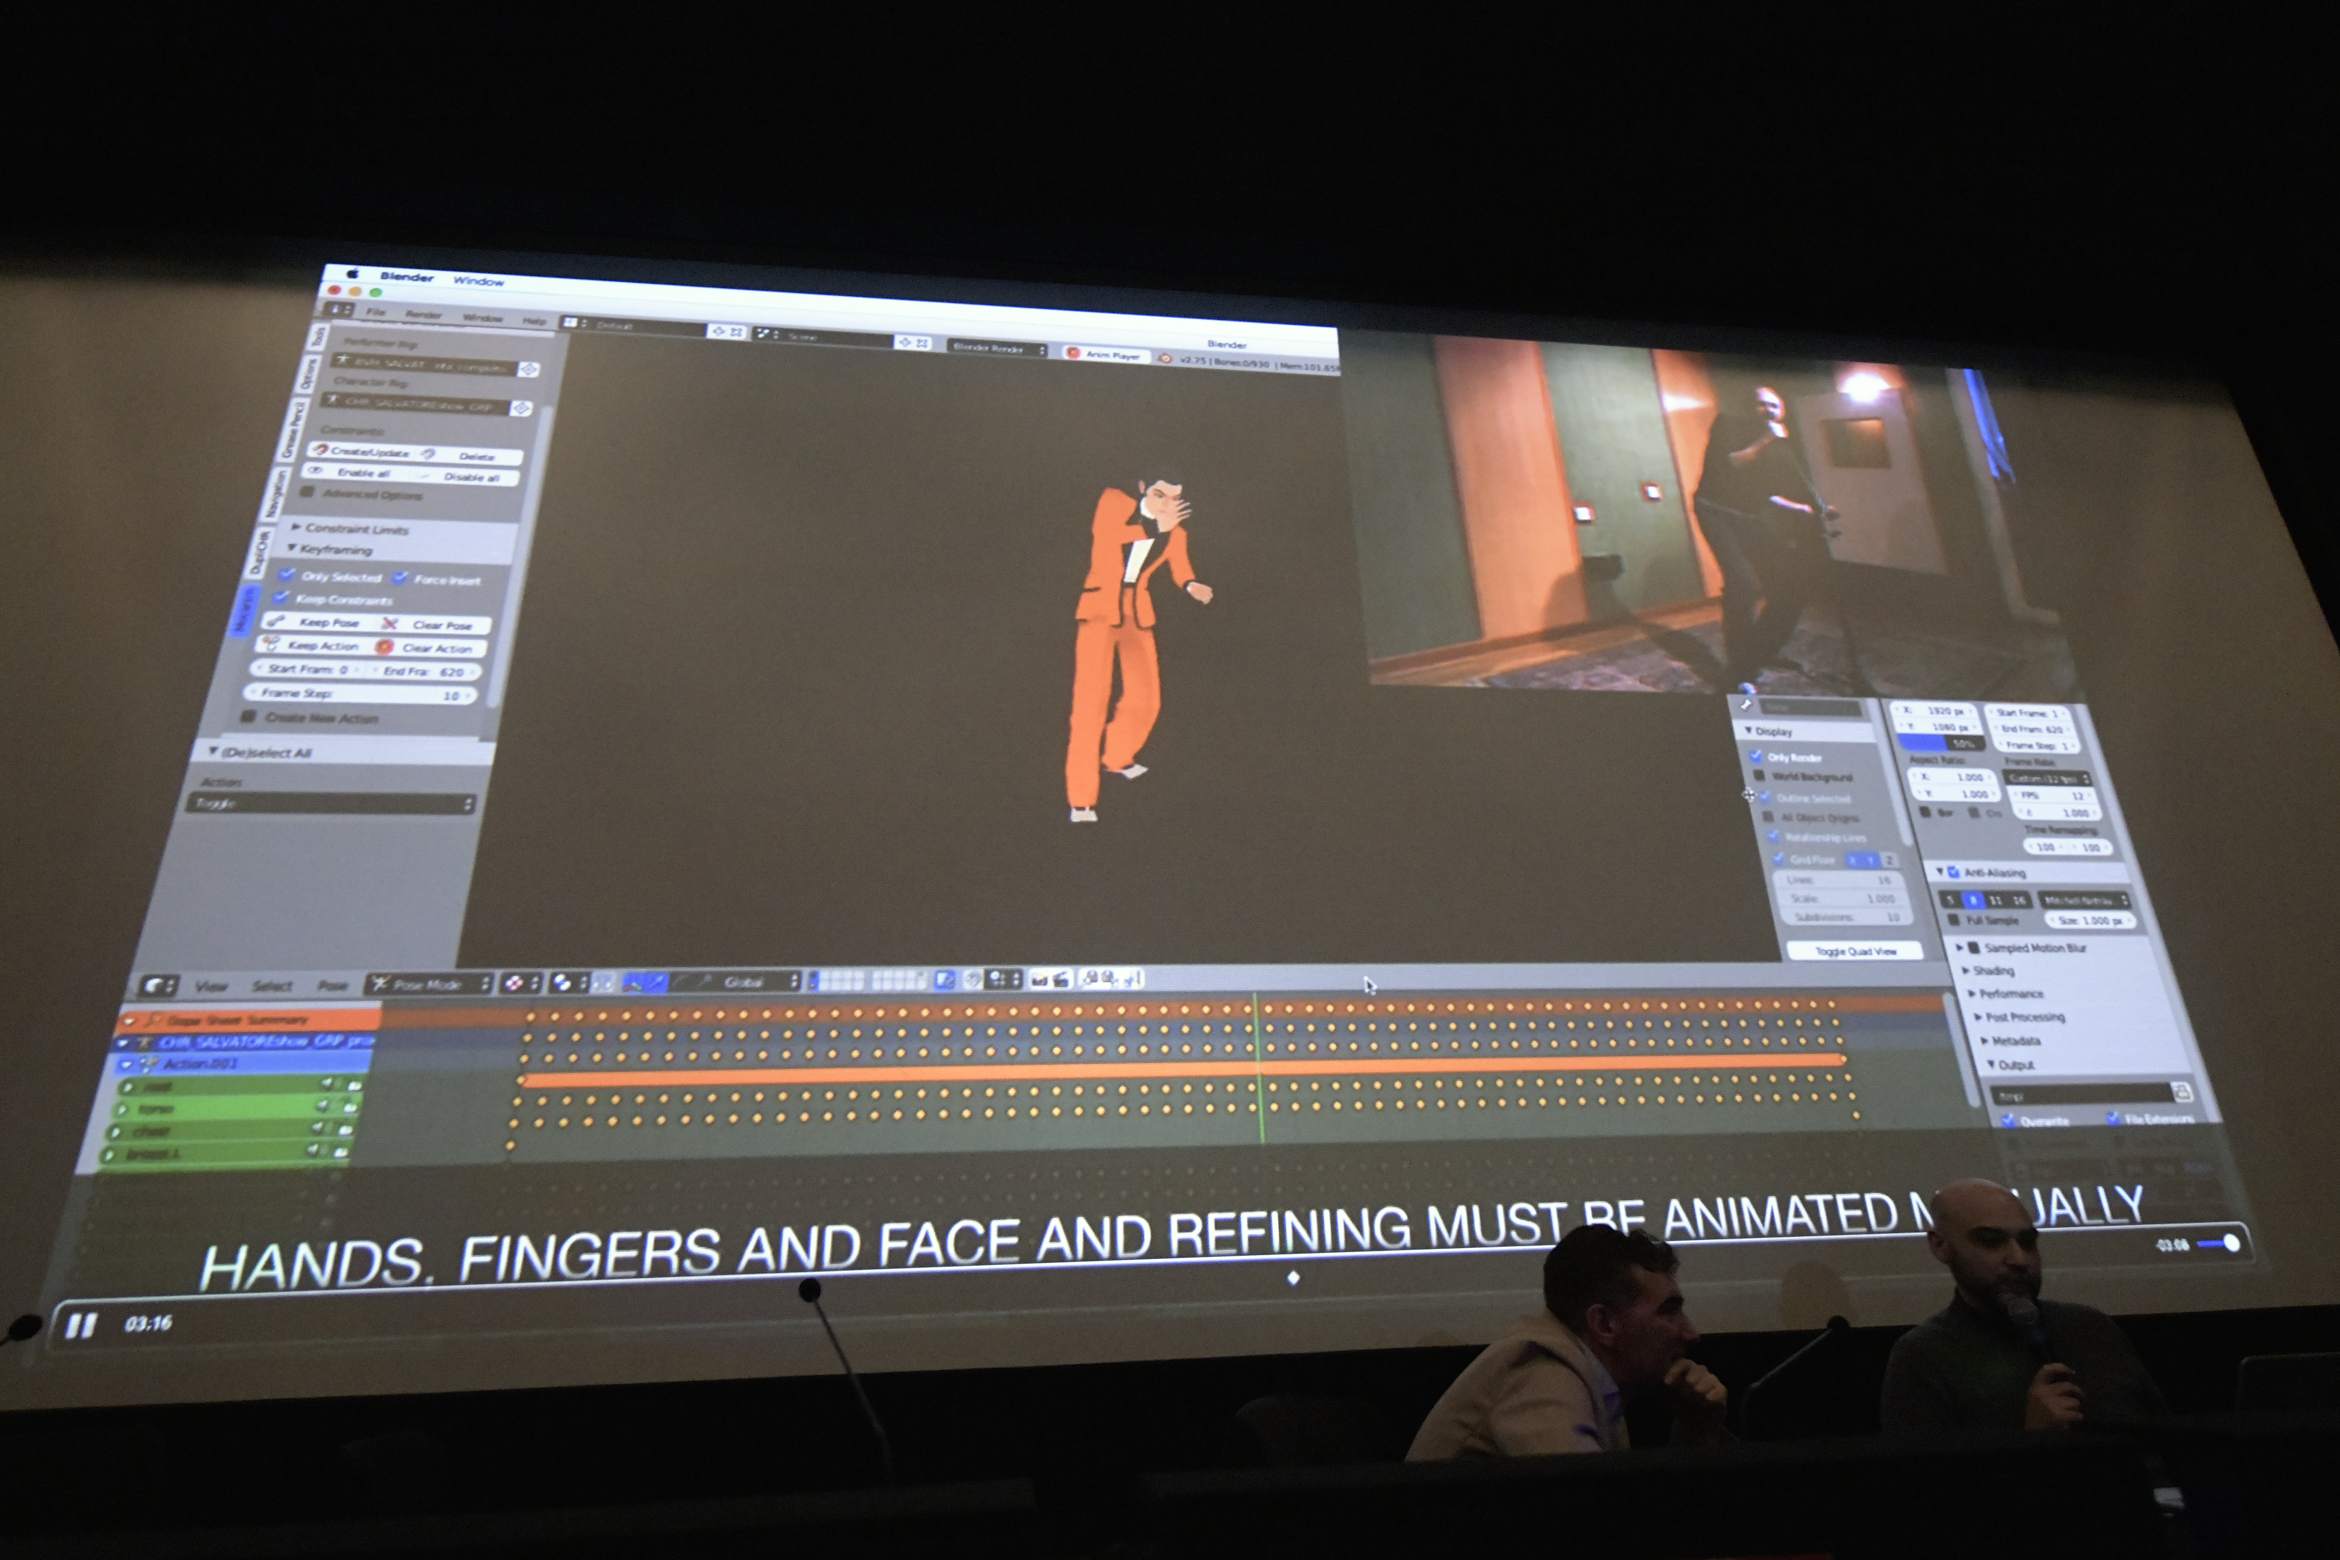The height and width of the screenshot is (1560, 2340).
Task: Click the output path folder icon
Action: click(2183, 1091)
